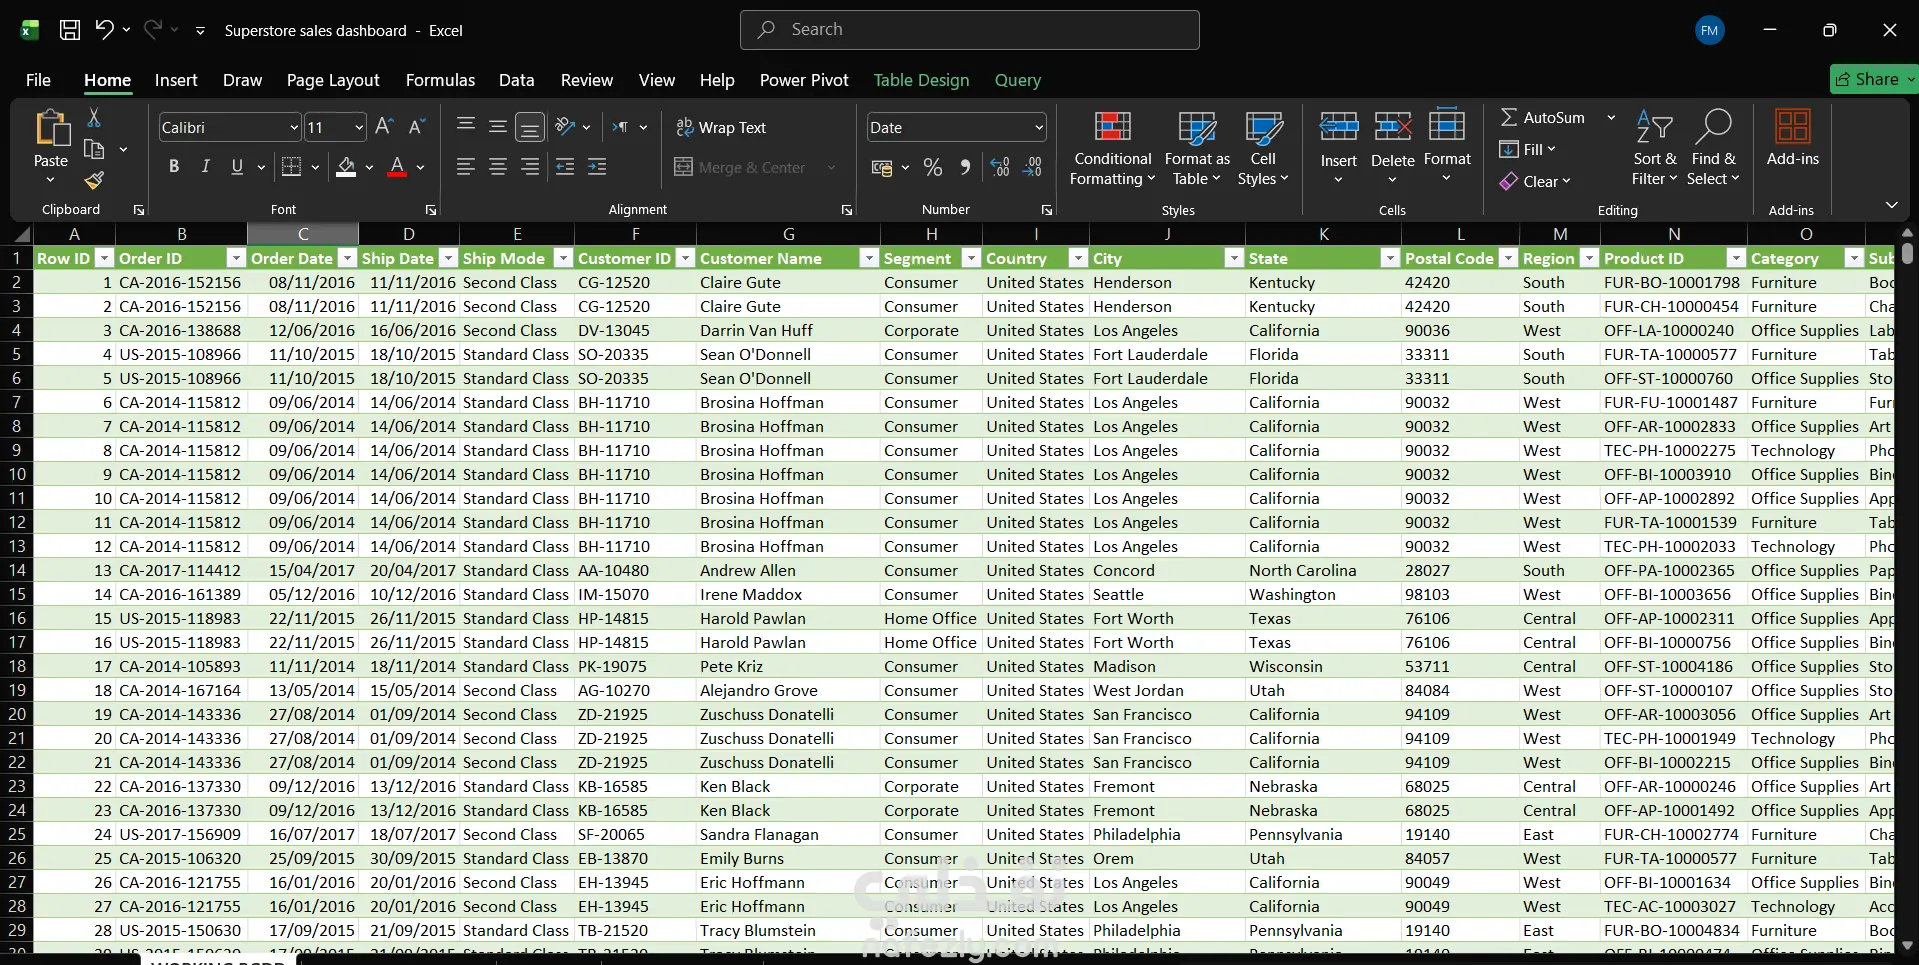Click the Orientation text angle icon
Screen dimensions: 1919x965
pos(566,127)
